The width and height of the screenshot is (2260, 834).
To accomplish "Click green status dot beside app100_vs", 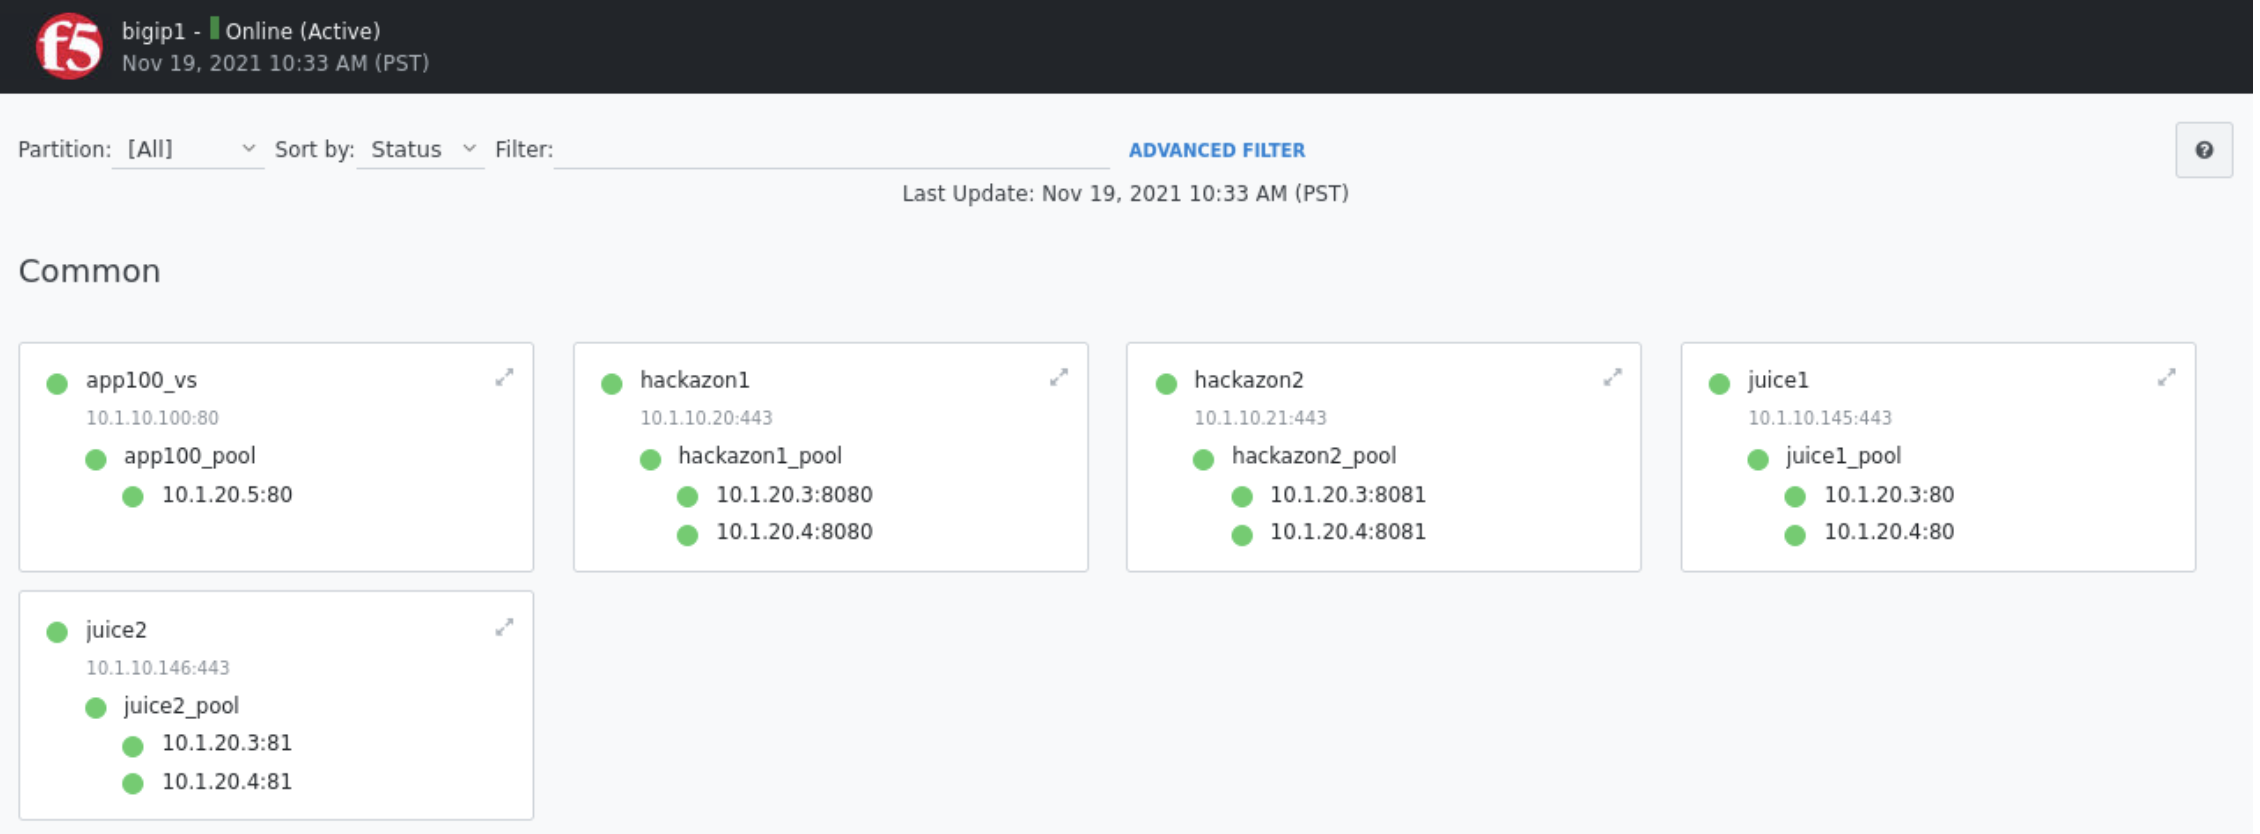I will click(57, 383).
